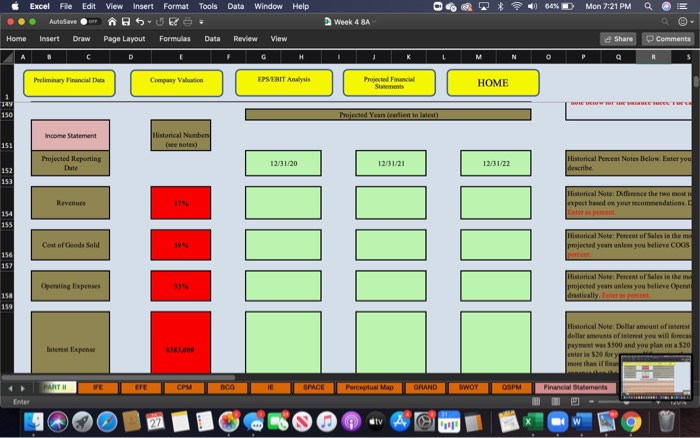The image size is (700, 438).
Task: Select the Revenues cell under 12/31/20
Action: pyautogui.click(x=283, y=203)
